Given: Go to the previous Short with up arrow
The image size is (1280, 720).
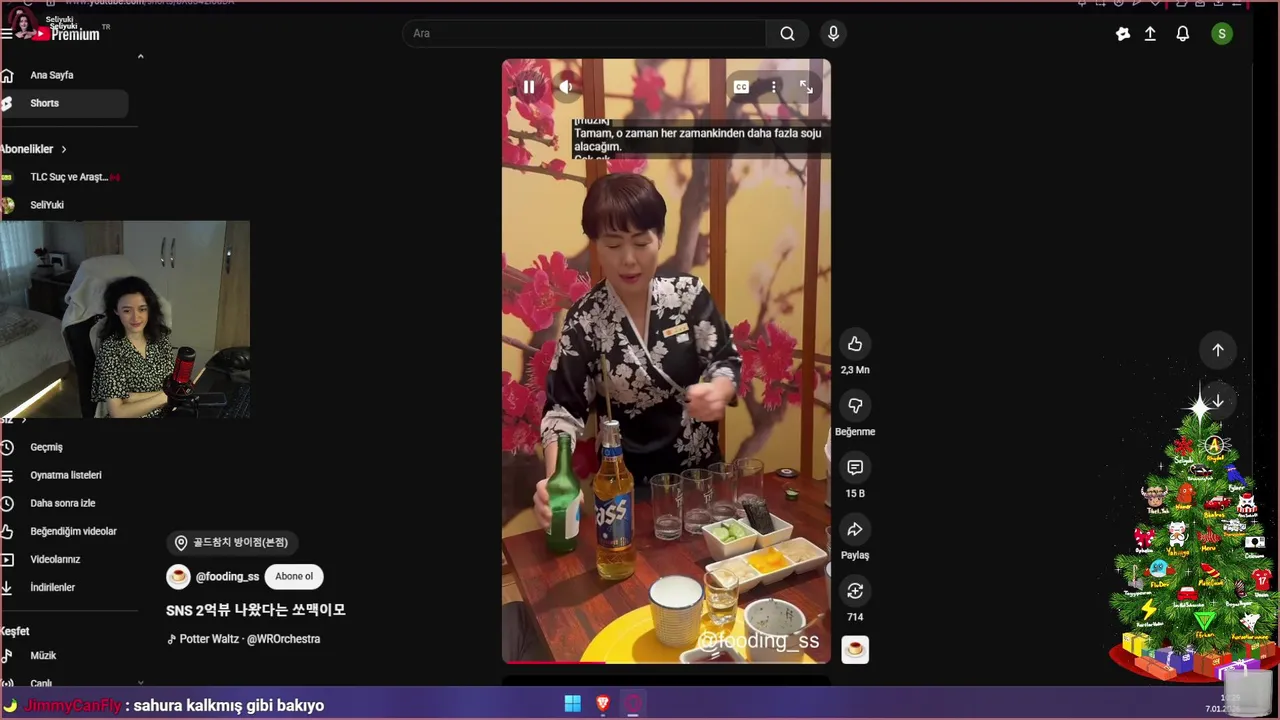Looking at the screenshot, I should click(1218, 350).
